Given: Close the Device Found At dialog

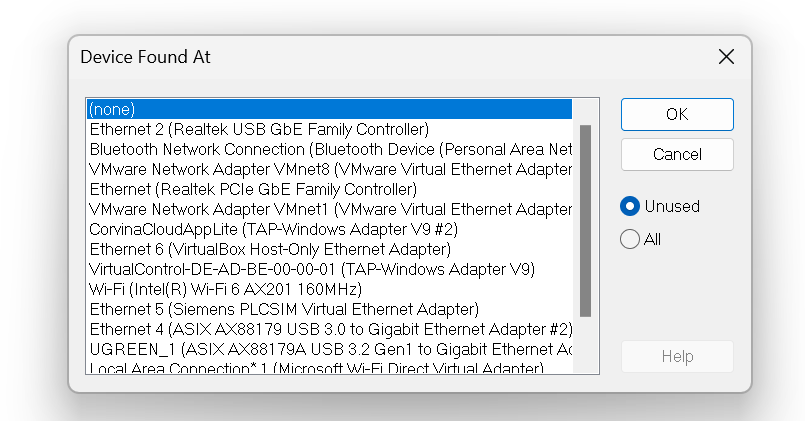Looking at the screenshot, I should click(x=726, y=56).
